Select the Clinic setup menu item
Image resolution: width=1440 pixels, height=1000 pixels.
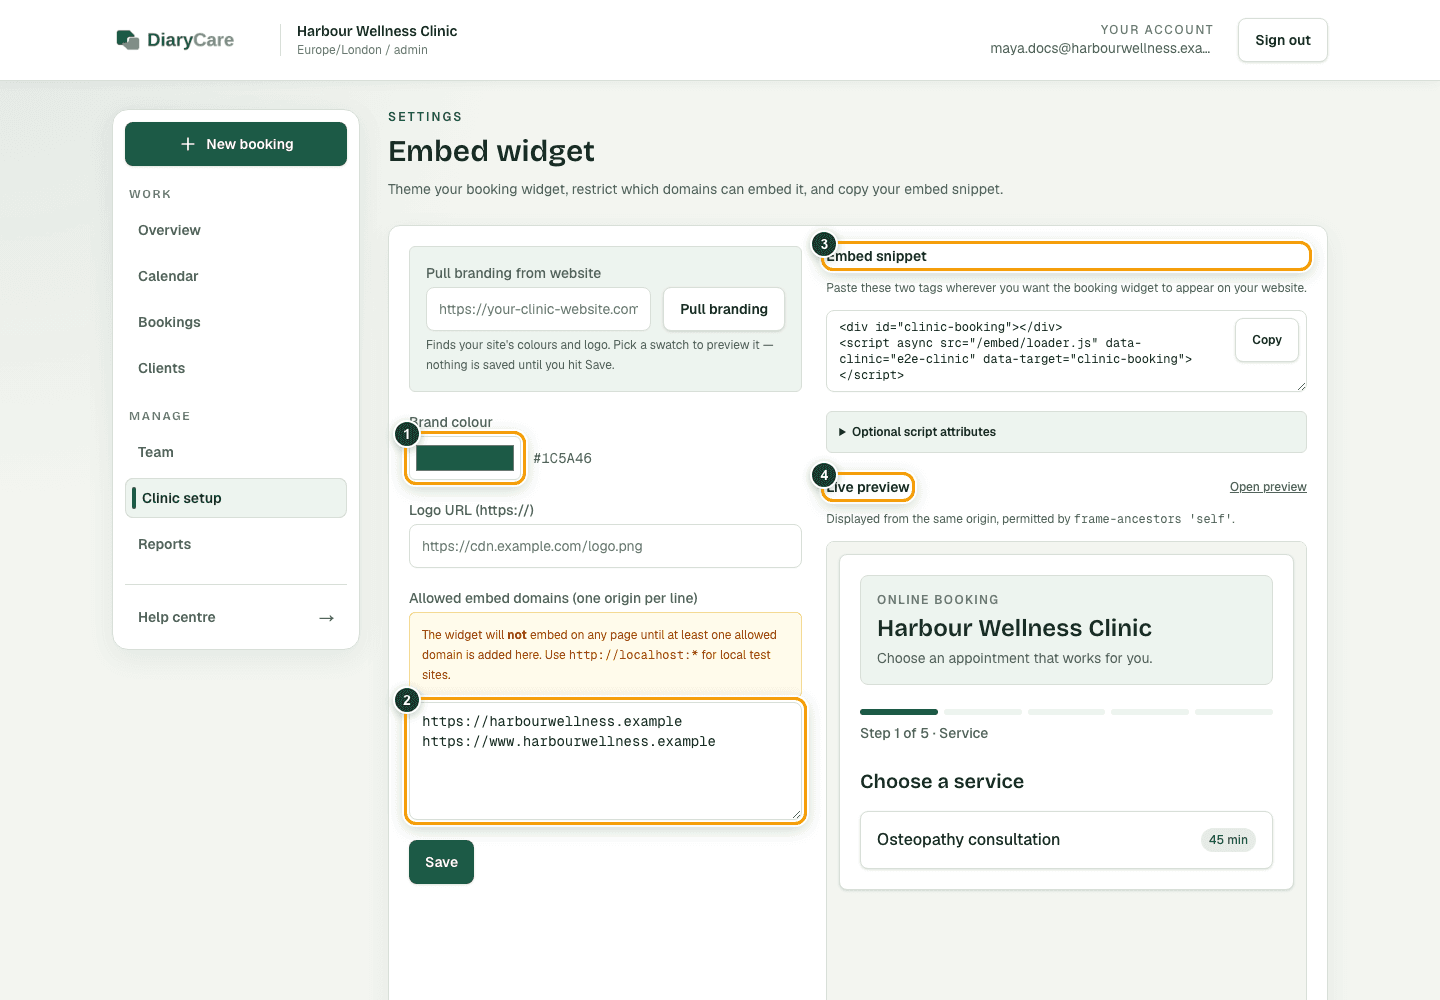coord(236,498)
